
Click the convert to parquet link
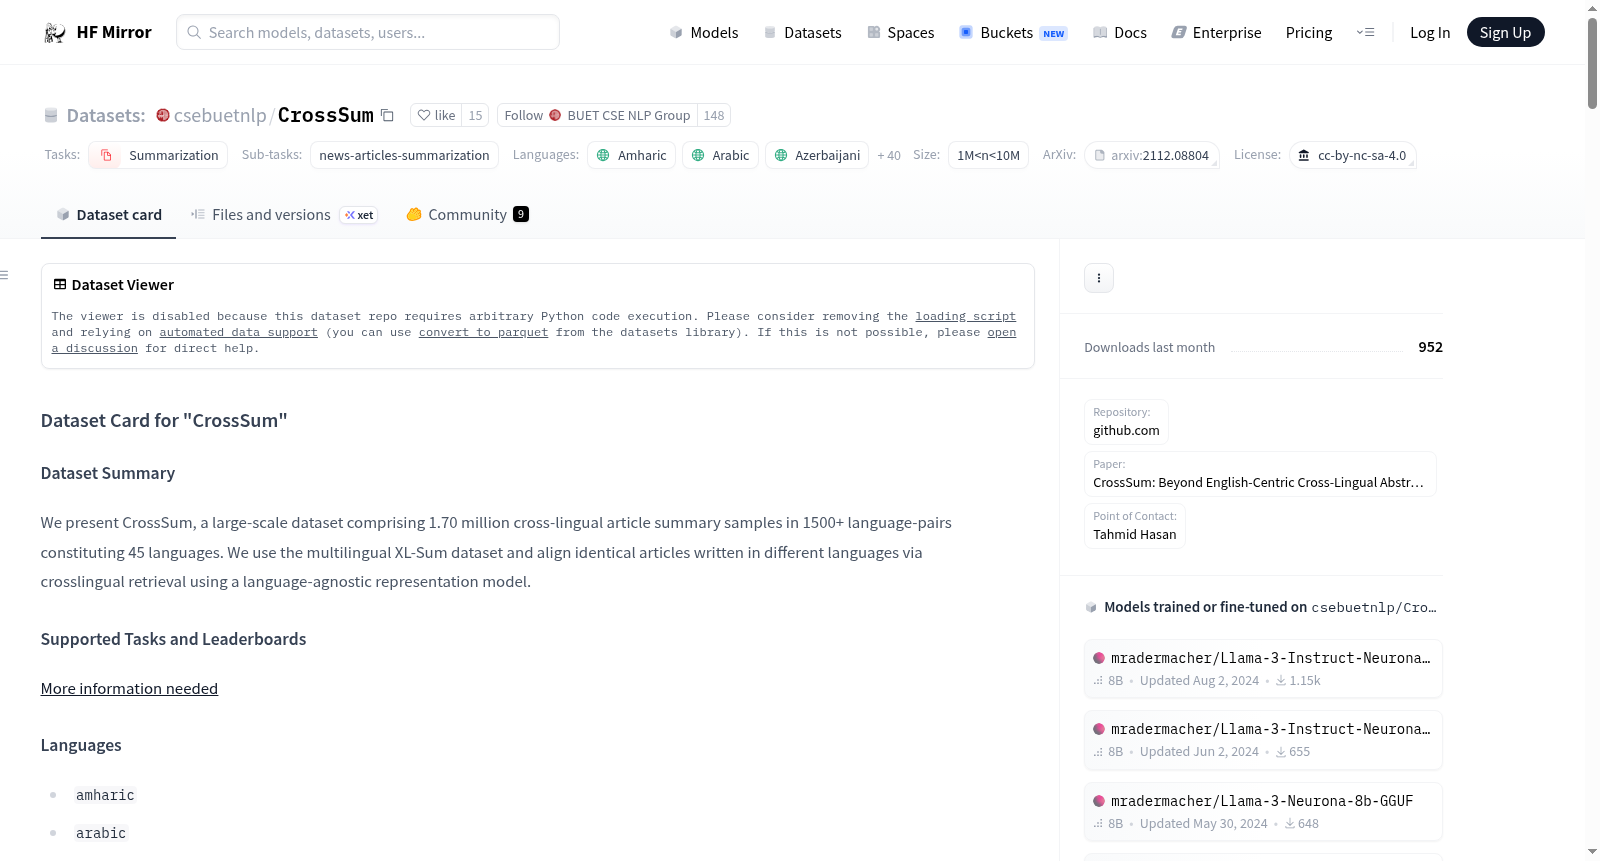click(x=483, y=332)
